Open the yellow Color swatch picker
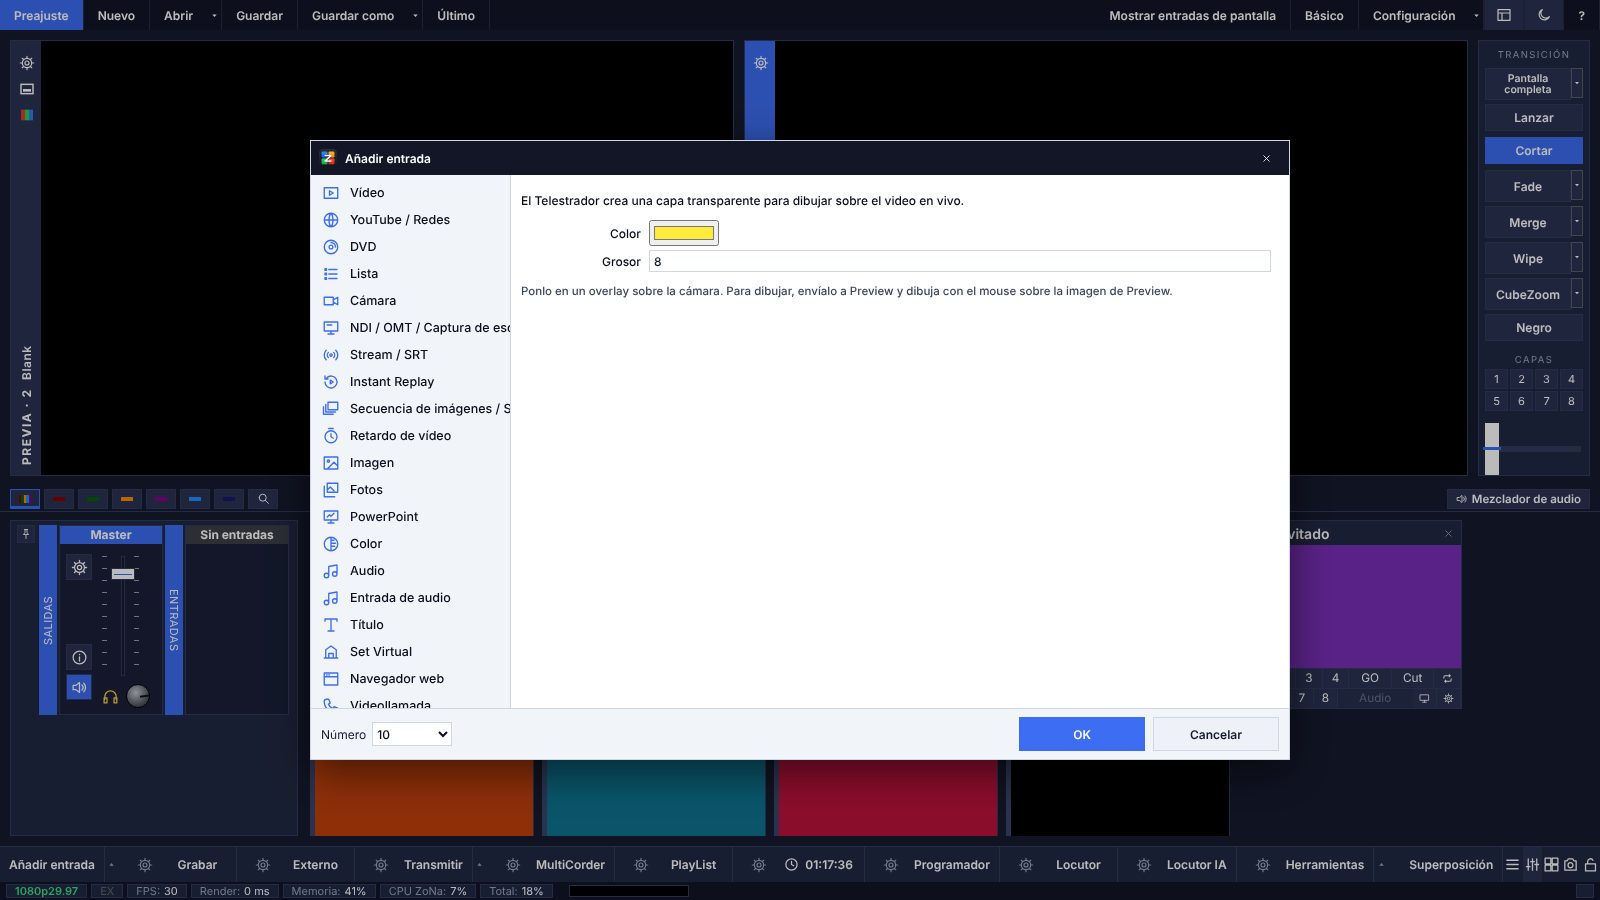 pos(684,233)
